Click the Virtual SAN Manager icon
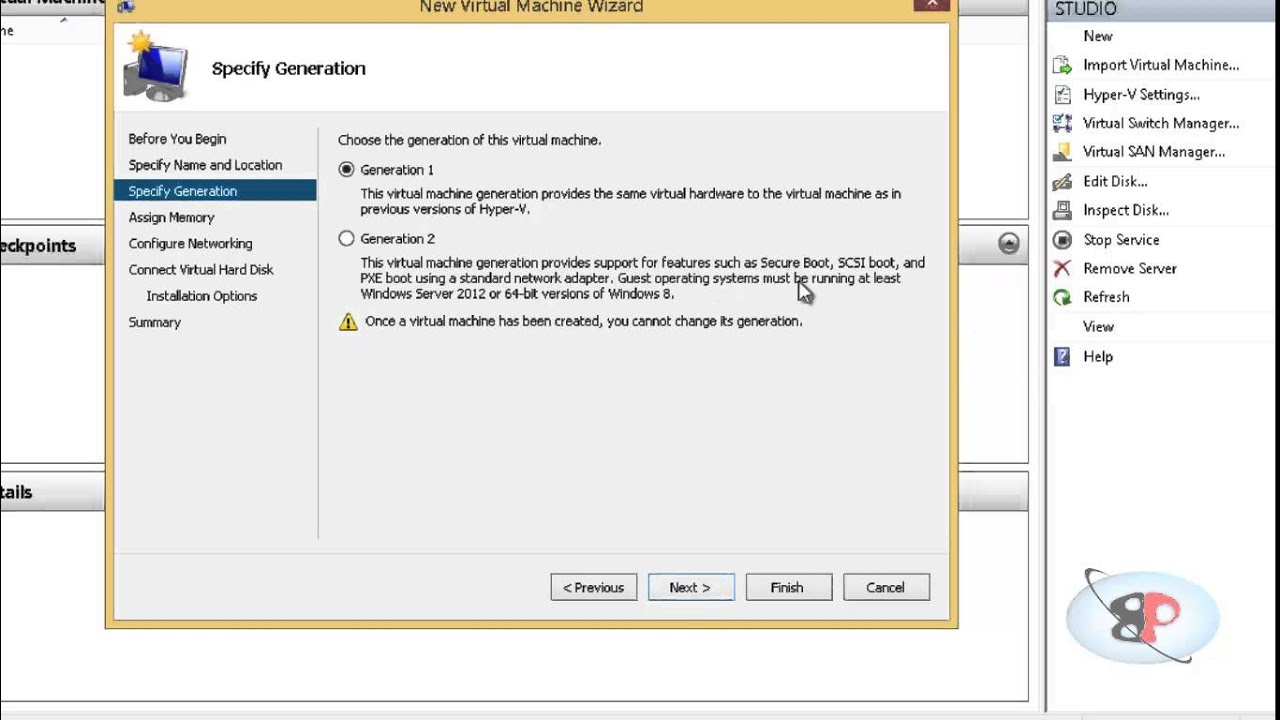The image size is (1280, 720). (x=1062, y=152)
